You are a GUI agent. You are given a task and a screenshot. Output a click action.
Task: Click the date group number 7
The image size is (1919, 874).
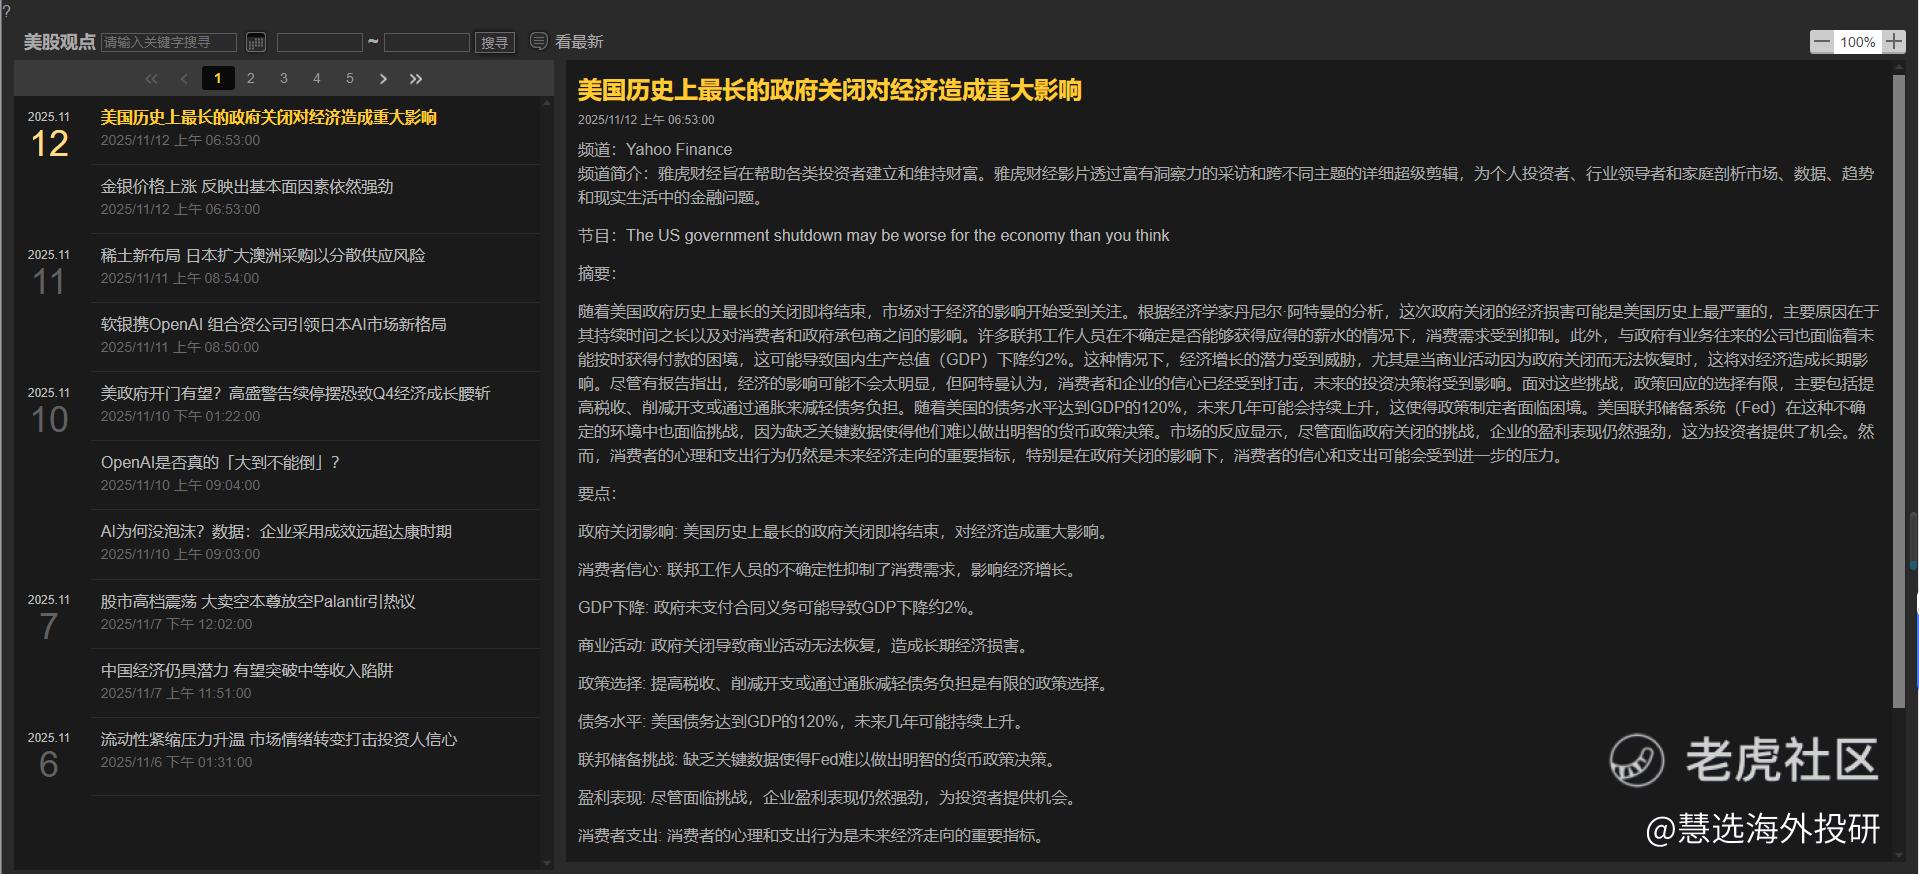point(48,627)
